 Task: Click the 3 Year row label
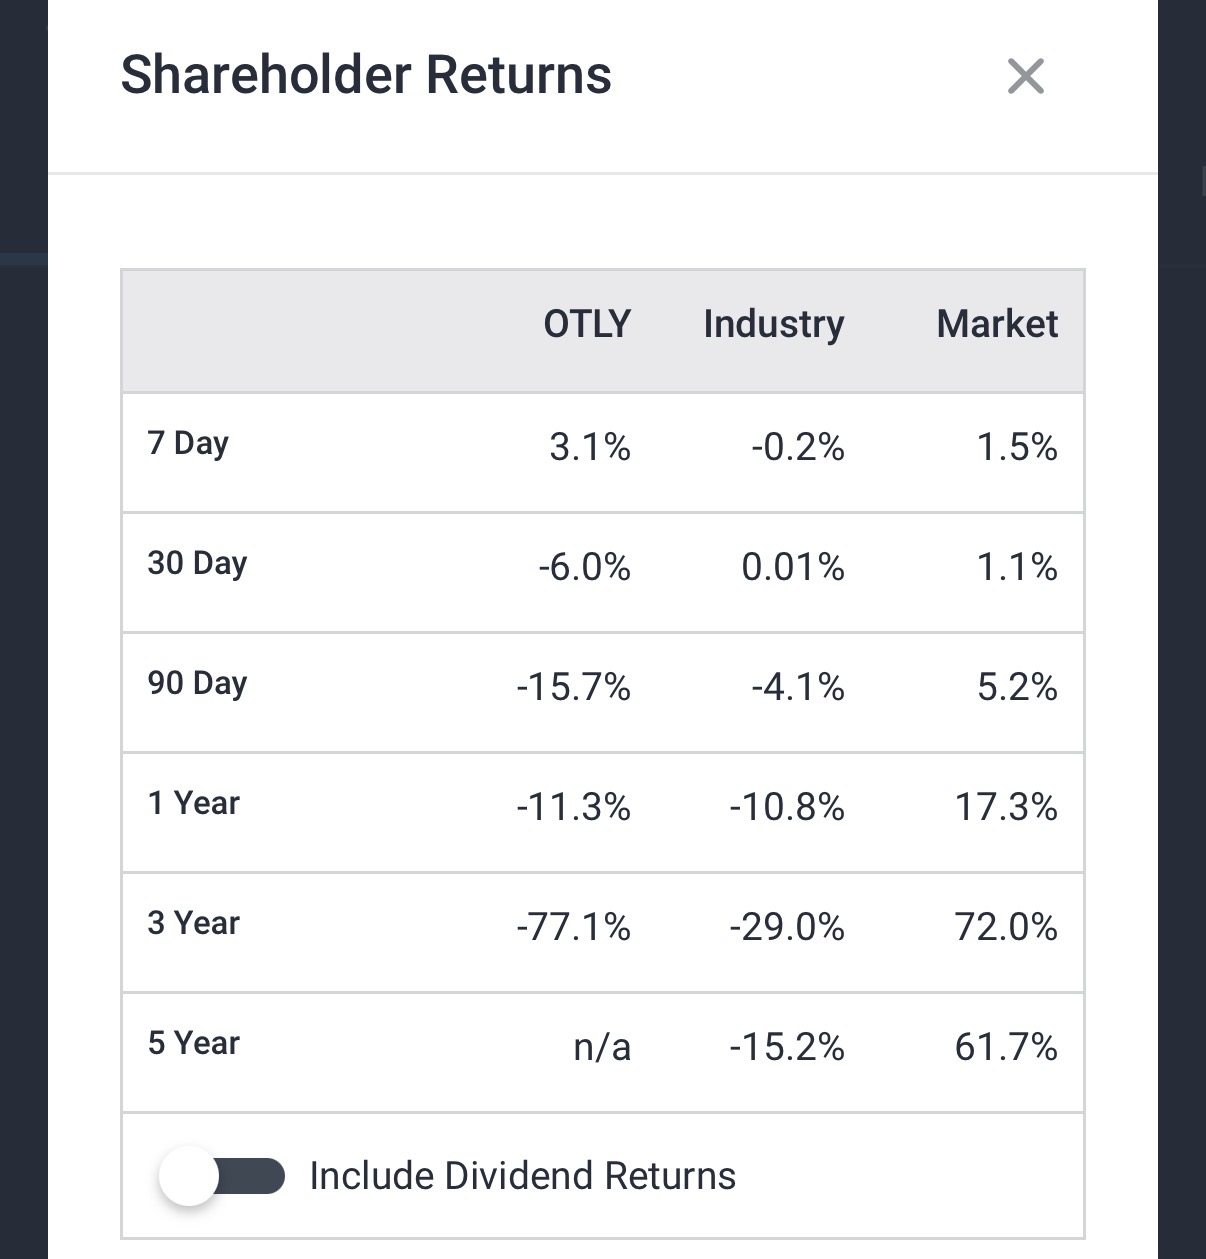(194, 923)
